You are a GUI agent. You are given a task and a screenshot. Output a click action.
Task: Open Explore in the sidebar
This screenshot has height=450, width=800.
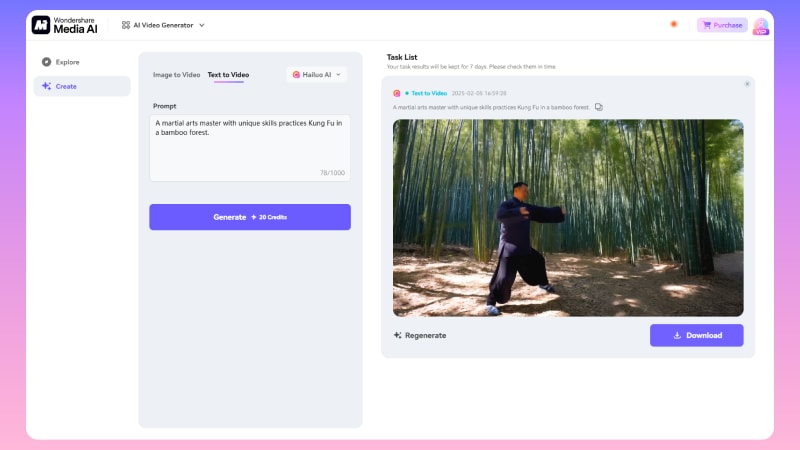(82, 62)
